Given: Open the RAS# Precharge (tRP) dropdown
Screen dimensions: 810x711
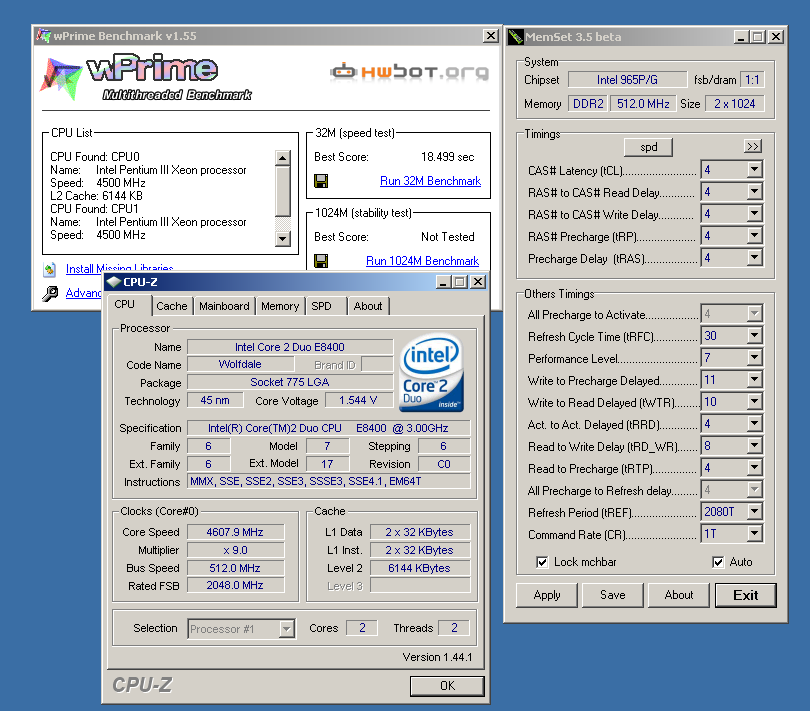Looking at the screenshot, I should tap(754, 236).
